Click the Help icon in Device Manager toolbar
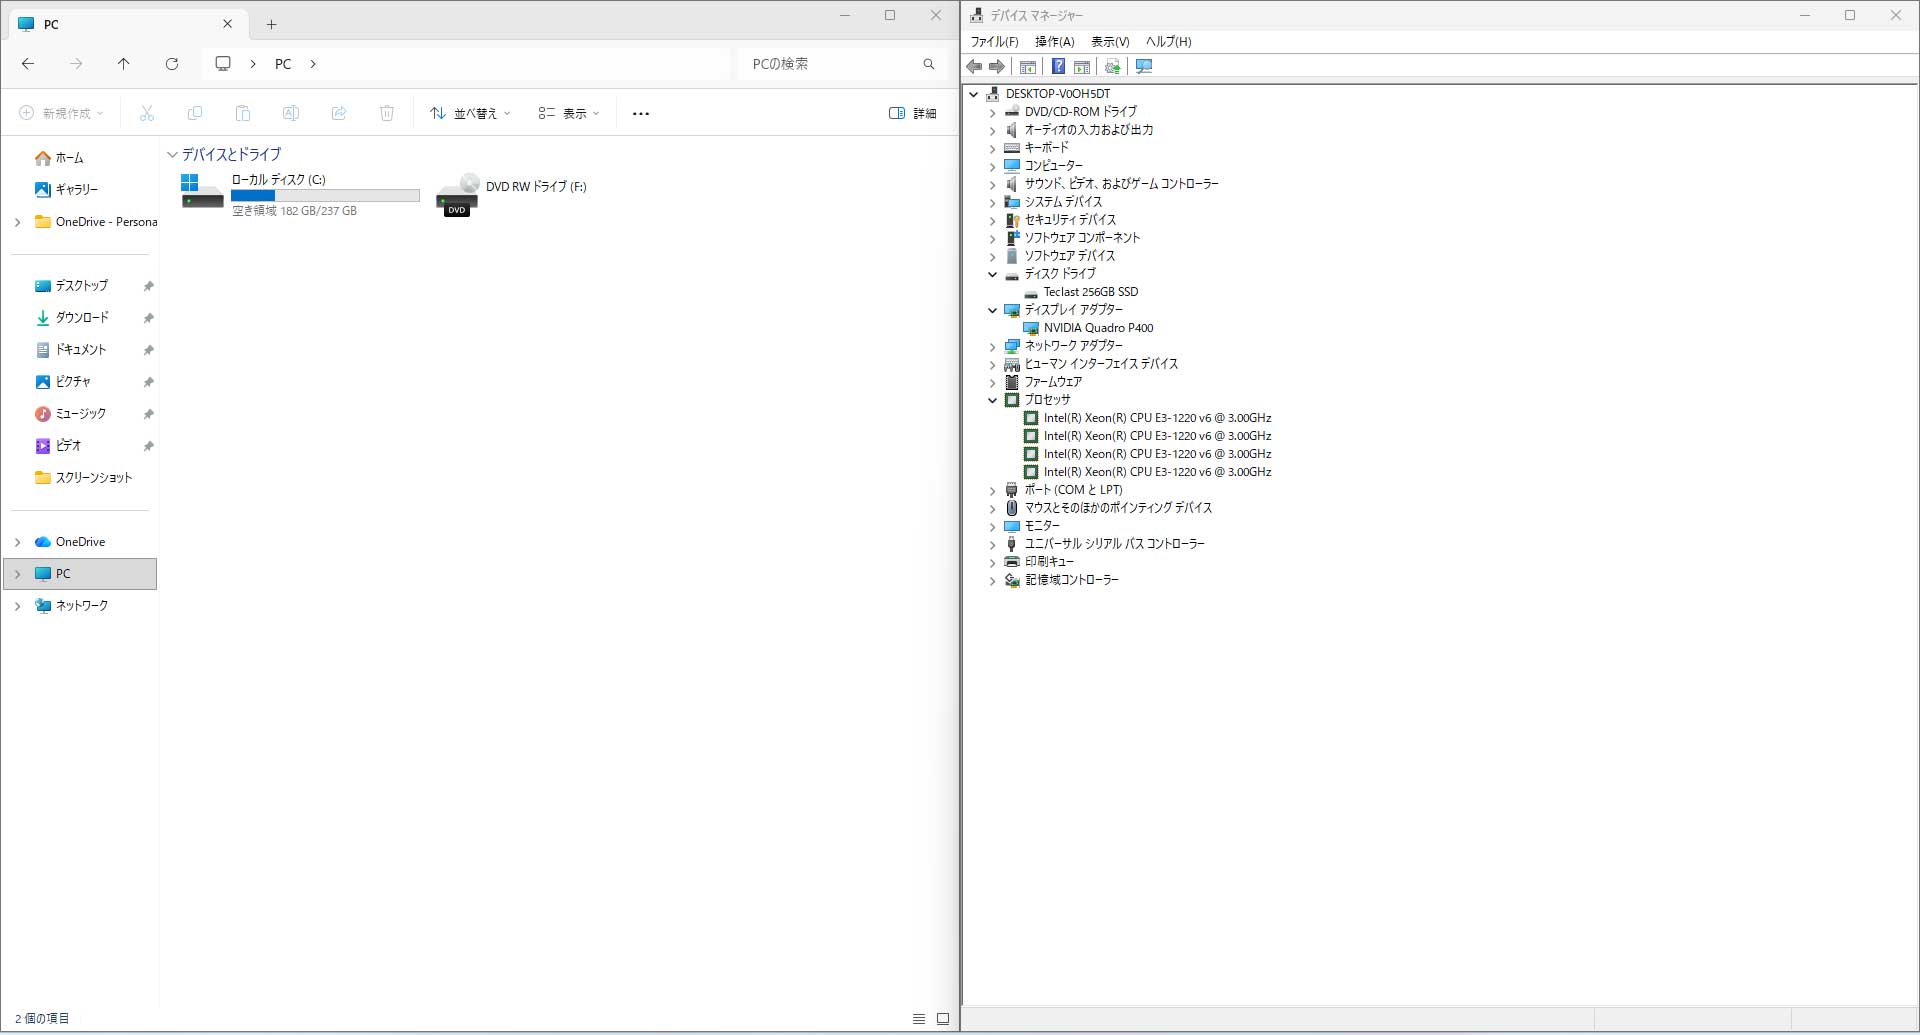 click(x=1058, y=67)
